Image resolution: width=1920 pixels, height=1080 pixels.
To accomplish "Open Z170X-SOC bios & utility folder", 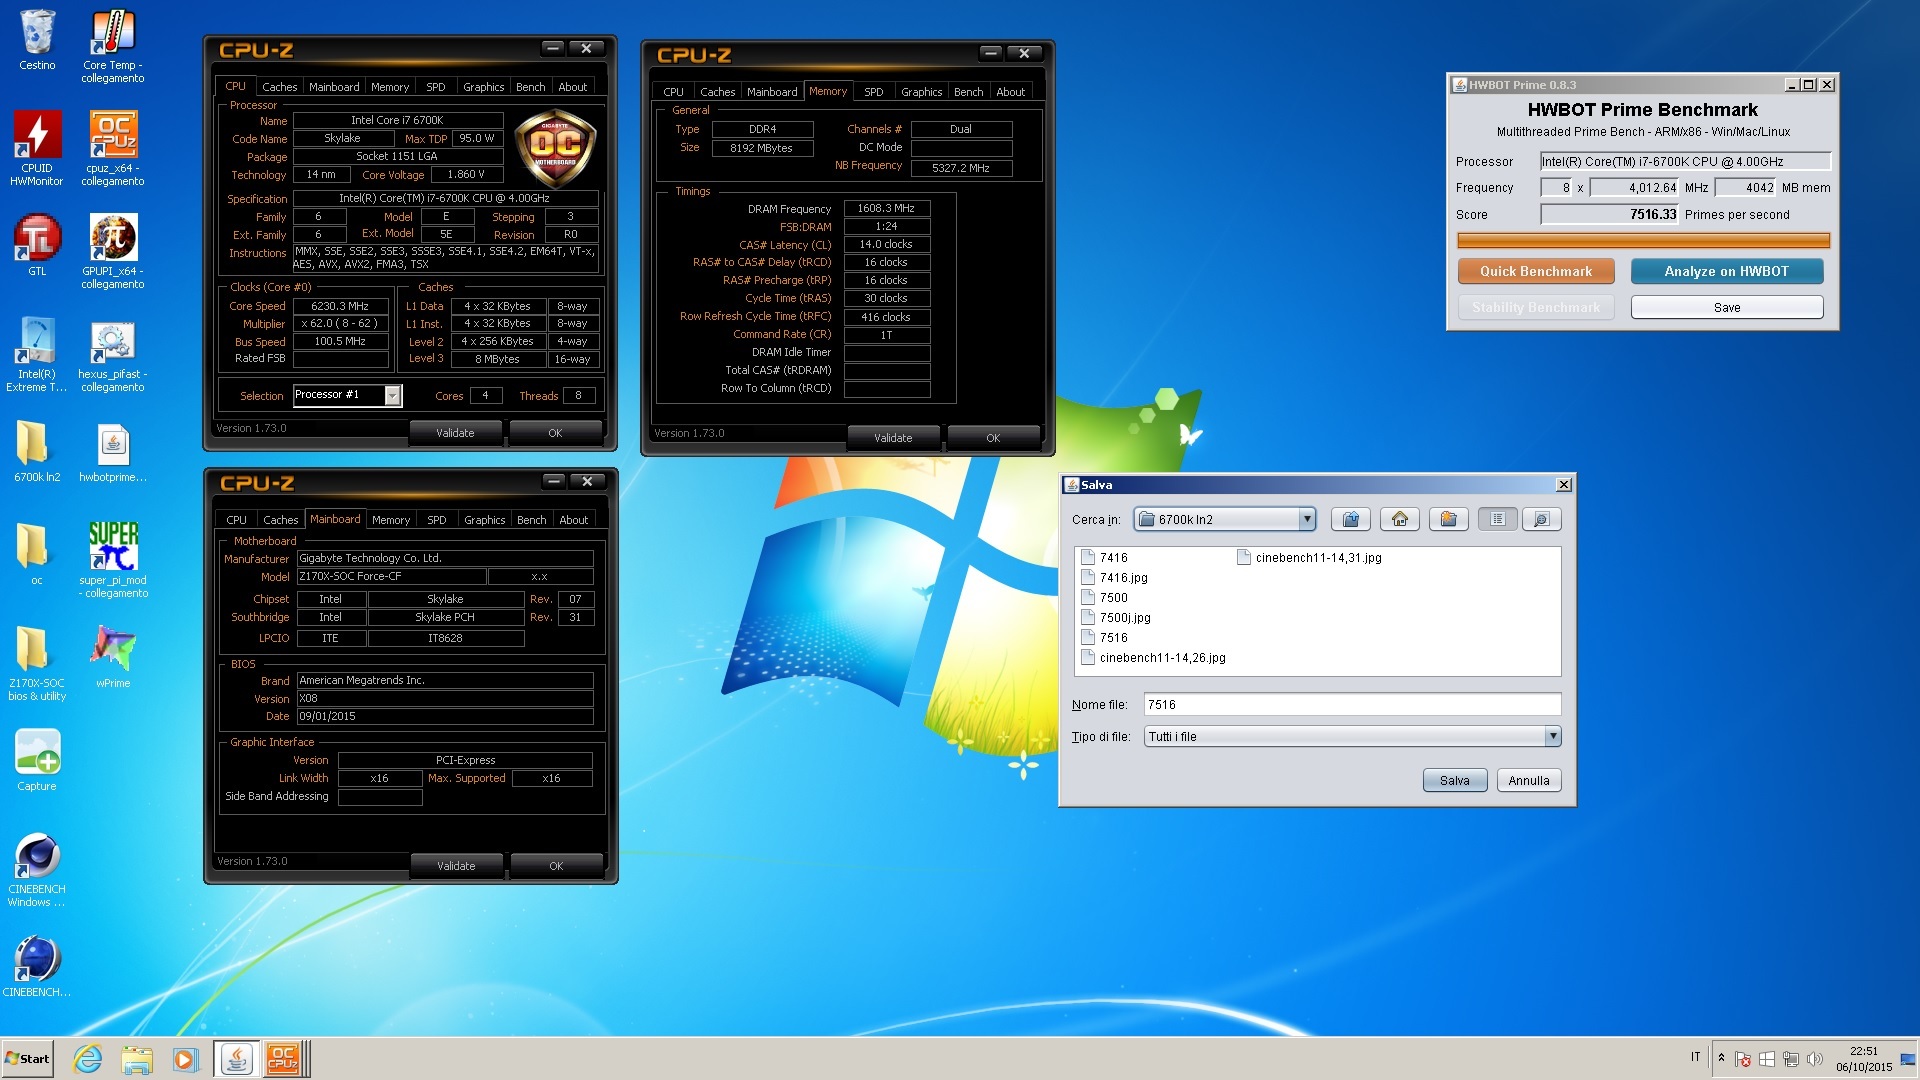I will [x=37, y=664].
